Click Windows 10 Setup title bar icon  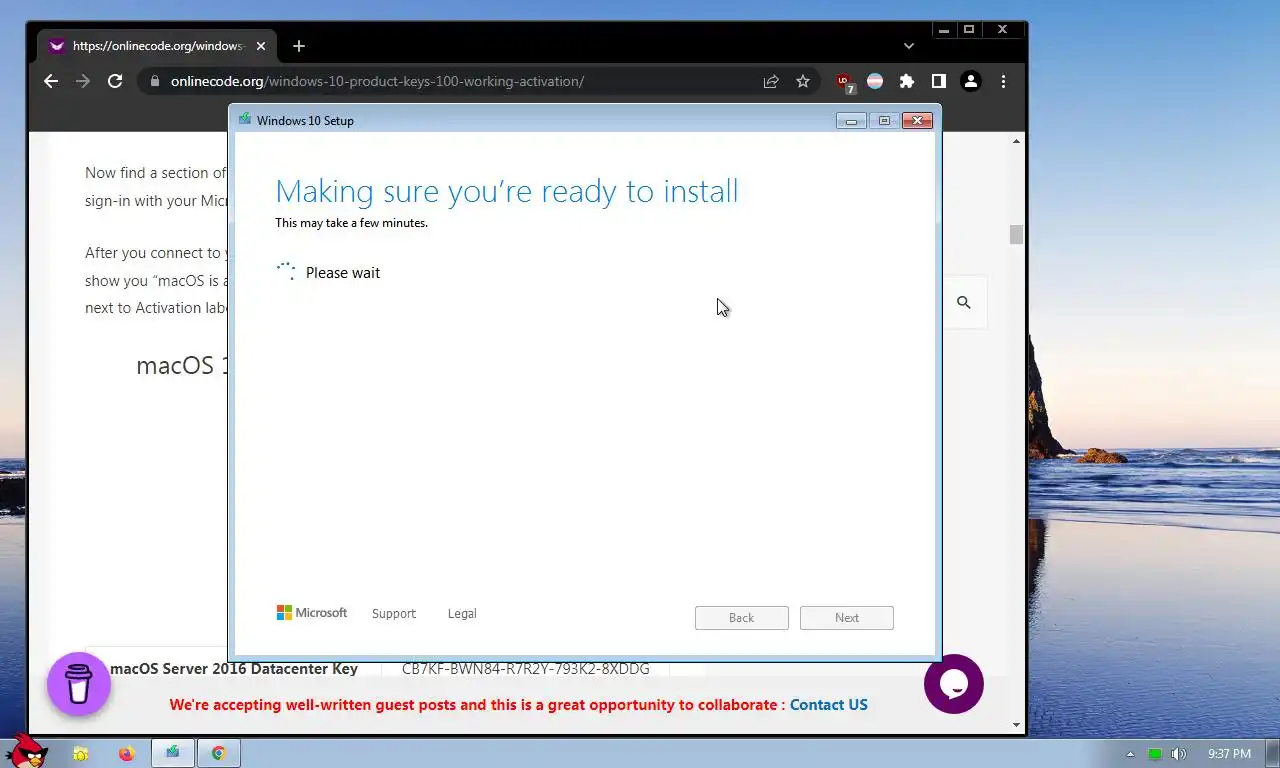[x=245, y=120]
